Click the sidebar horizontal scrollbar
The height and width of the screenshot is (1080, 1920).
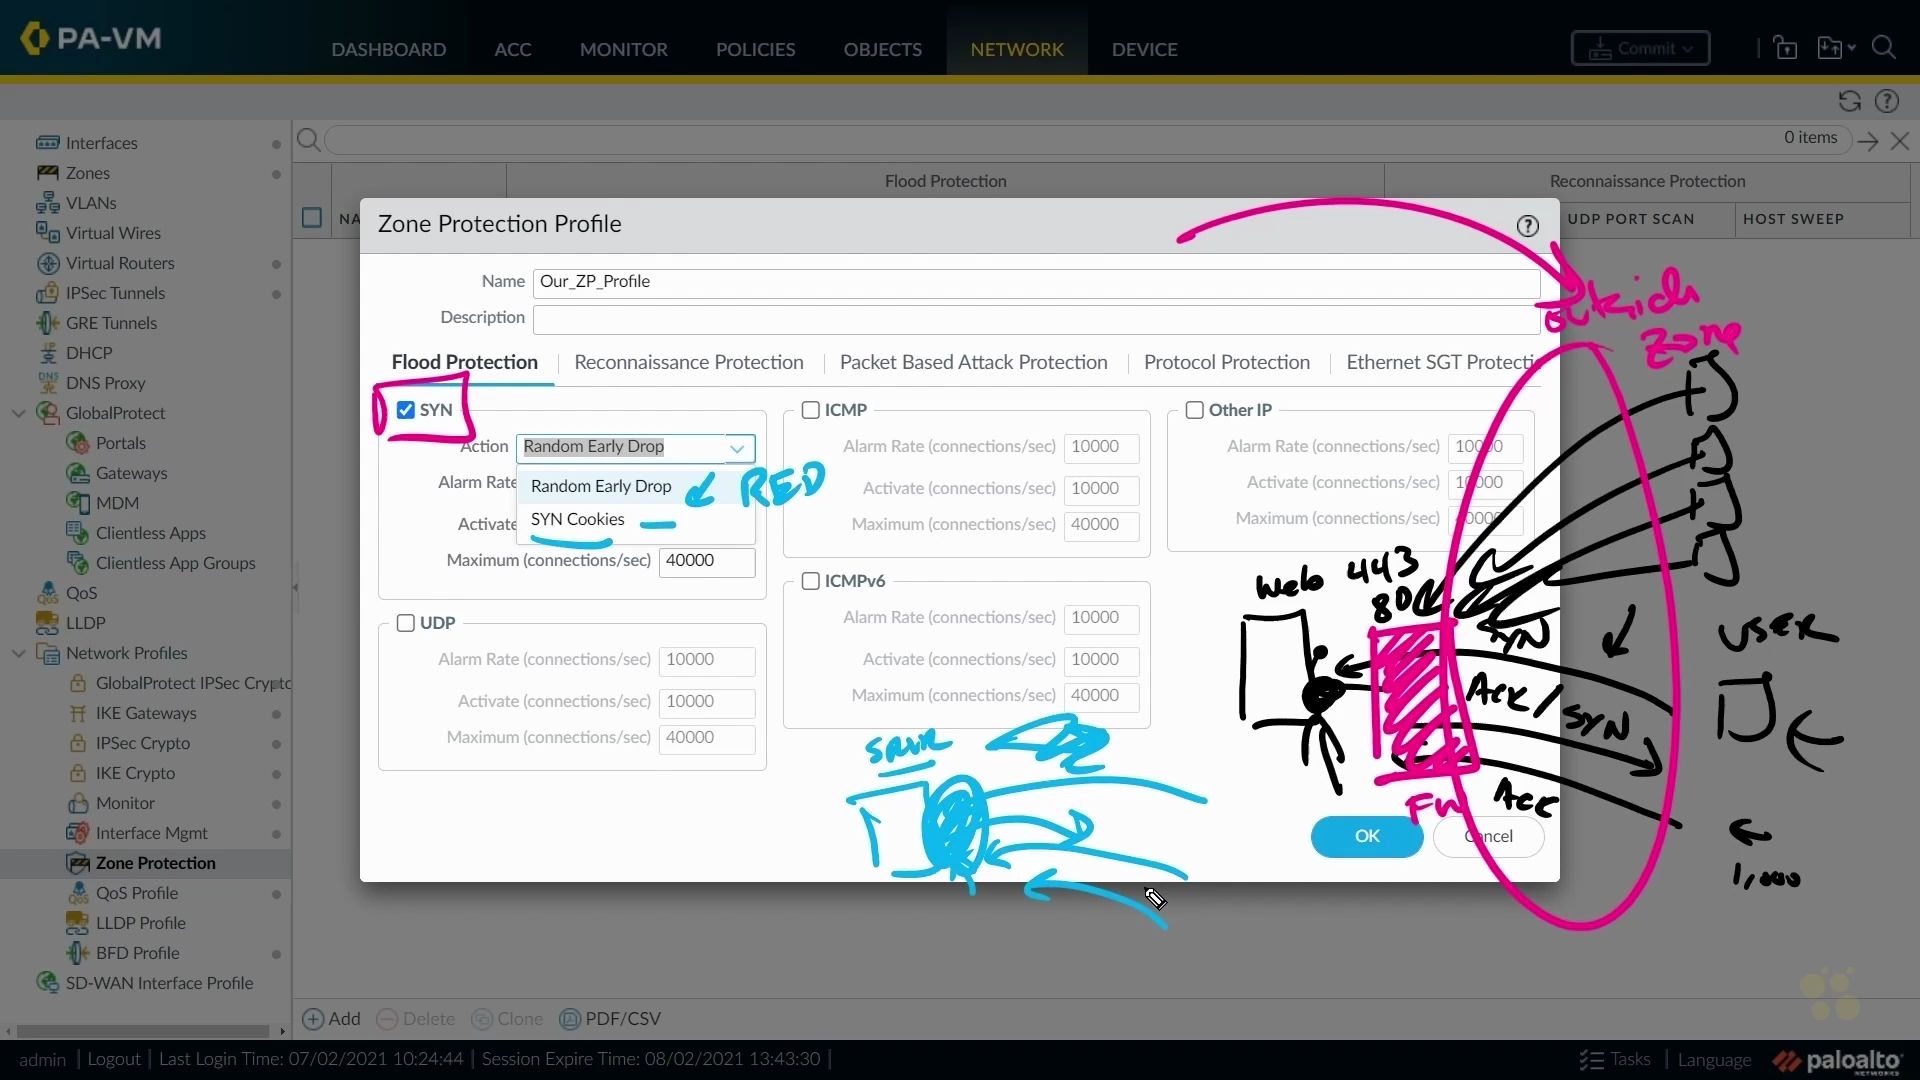(x=143, y=1031)
